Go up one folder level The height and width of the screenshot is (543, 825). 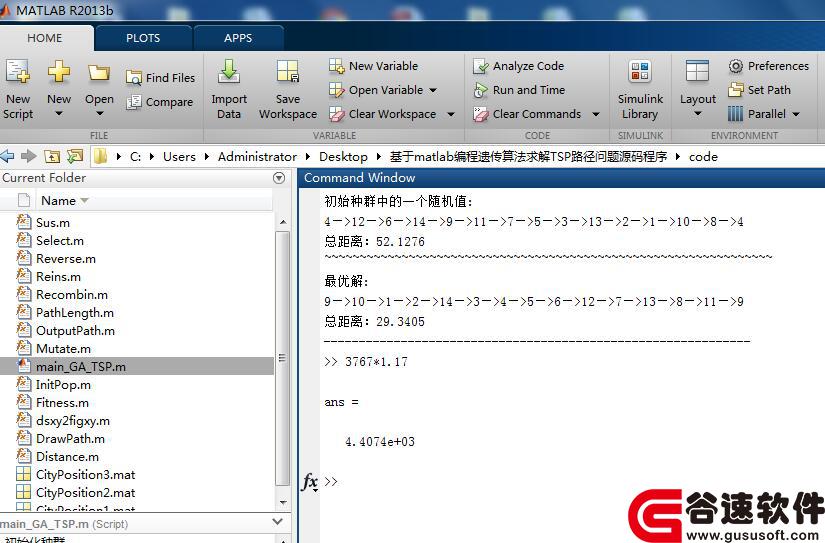52,156
